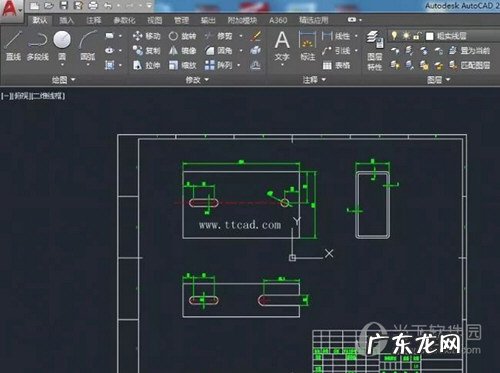The height and width of the screenshot is (373, 500).
Task: Click the Scale (缩放) tool
Action: [x=182, y=65]
